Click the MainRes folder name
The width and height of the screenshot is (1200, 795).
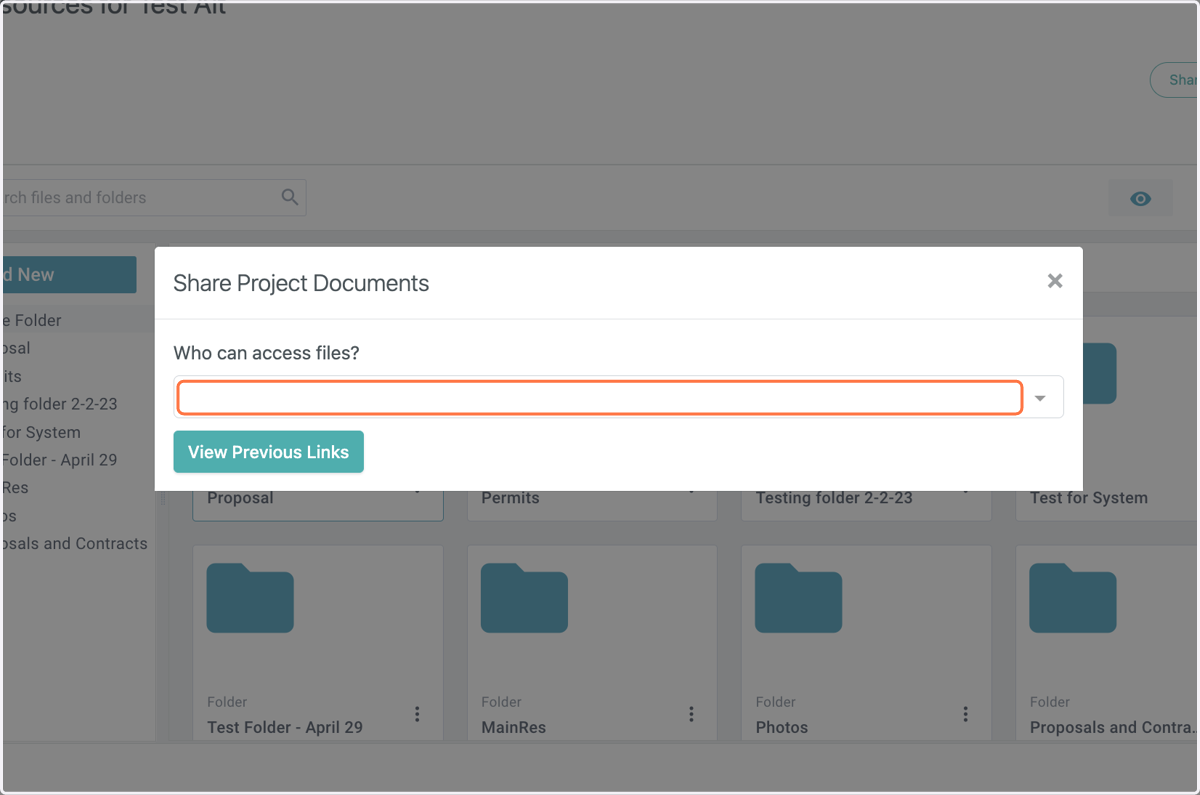click(513, 727)
